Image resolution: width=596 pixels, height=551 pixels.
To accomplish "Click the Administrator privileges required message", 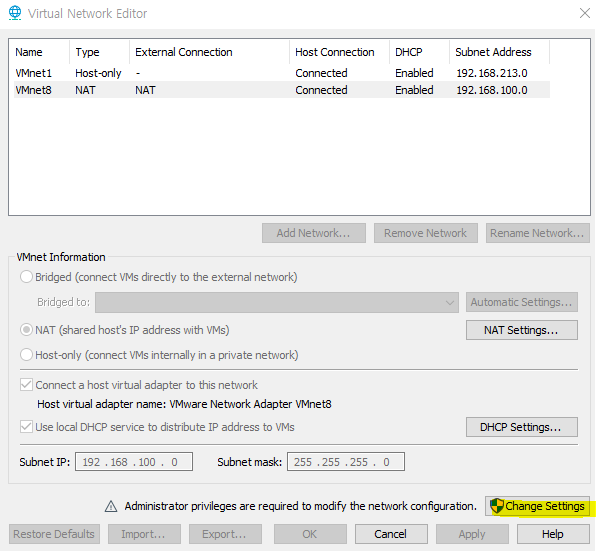I will 301,506.
